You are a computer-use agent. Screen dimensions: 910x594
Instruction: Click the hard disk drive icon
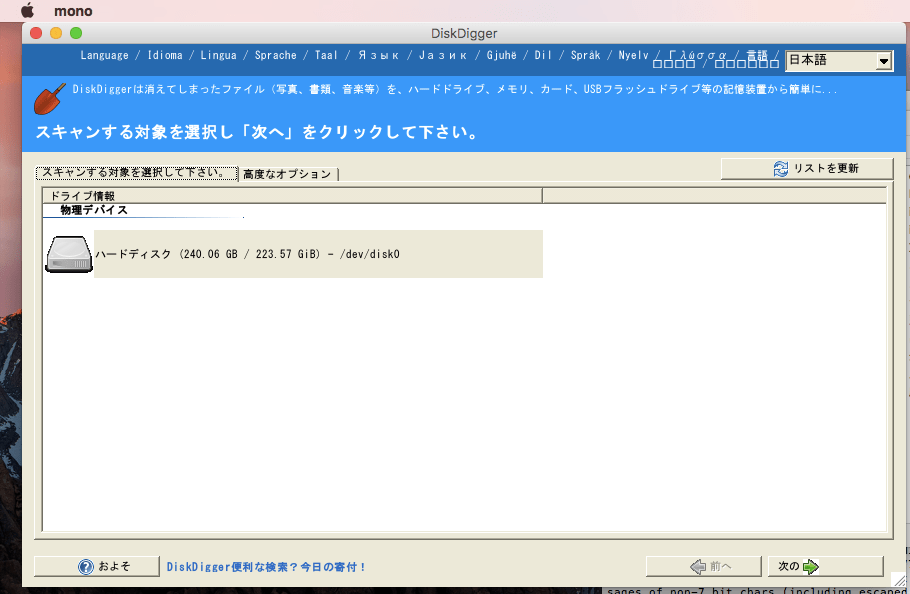pyautogui.click(x=69, y=254)
